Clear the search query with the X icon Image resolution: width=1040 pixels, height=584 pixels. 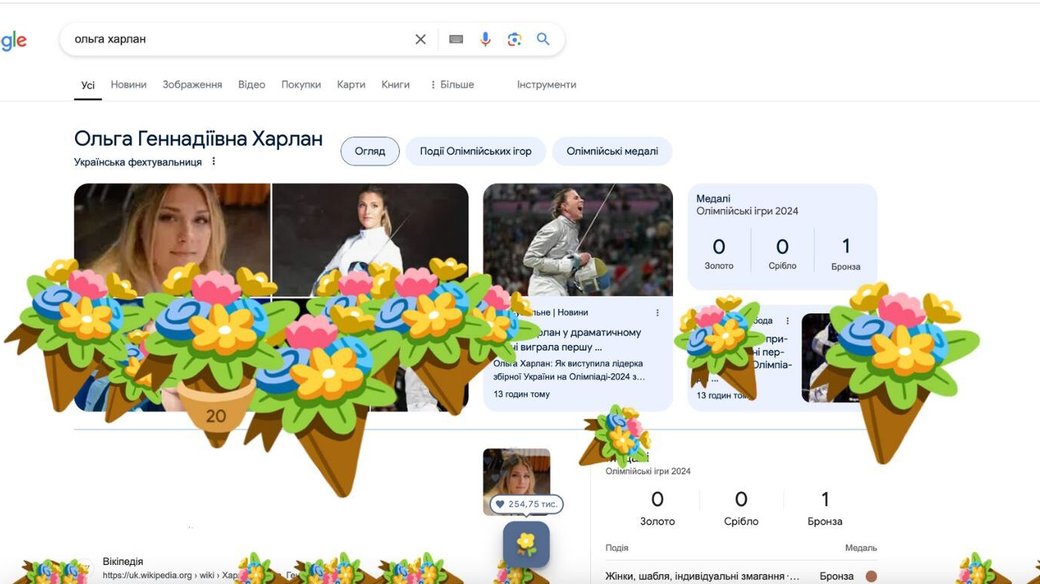(x=420, y=39)
